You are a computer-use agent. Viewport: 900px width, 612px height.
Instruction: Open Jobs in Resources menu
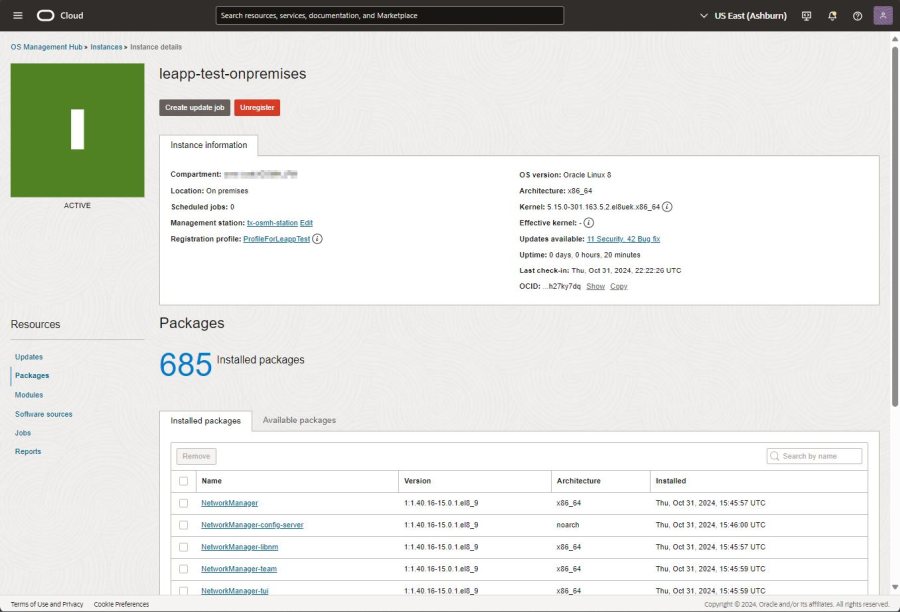coord(23,433)
